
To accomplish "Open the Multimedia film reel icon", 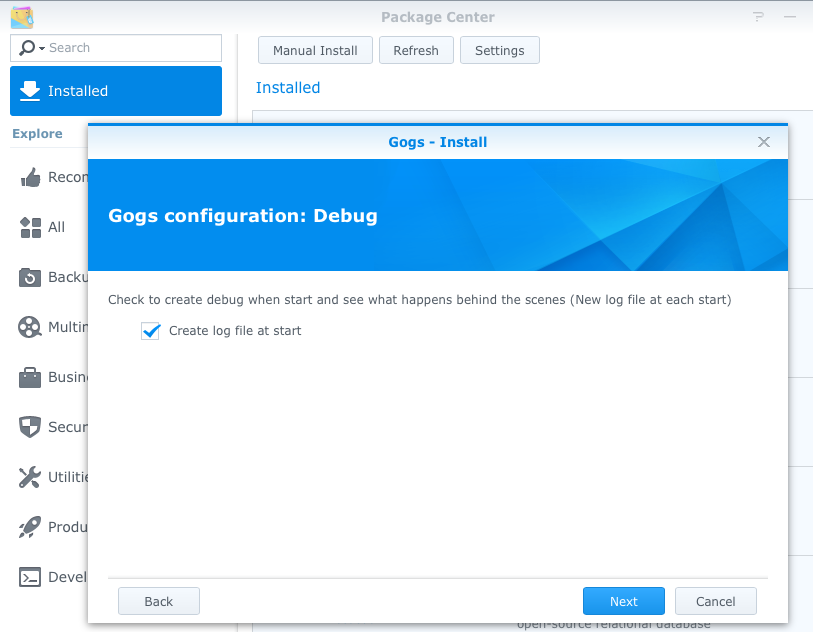I will pyautogui.click(x=30, y=327).
